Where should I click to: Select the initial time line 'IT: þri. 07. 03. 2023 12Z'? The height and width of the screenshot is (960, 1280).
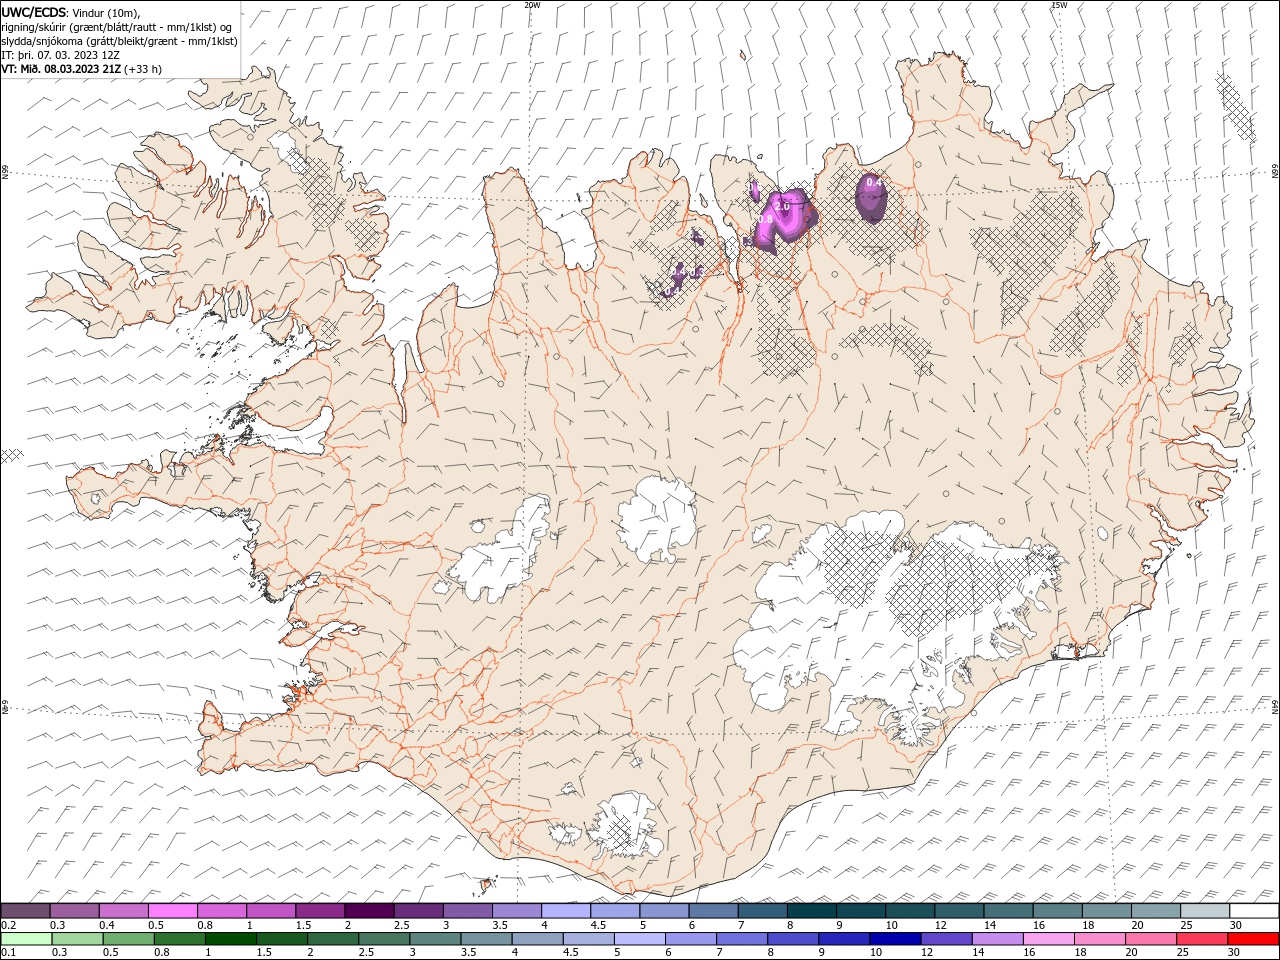(x=60, y=55)
